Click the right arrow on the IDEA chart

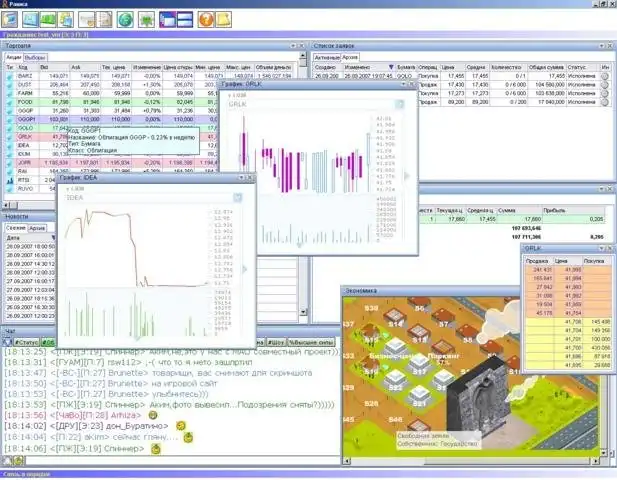coord(245,269)
